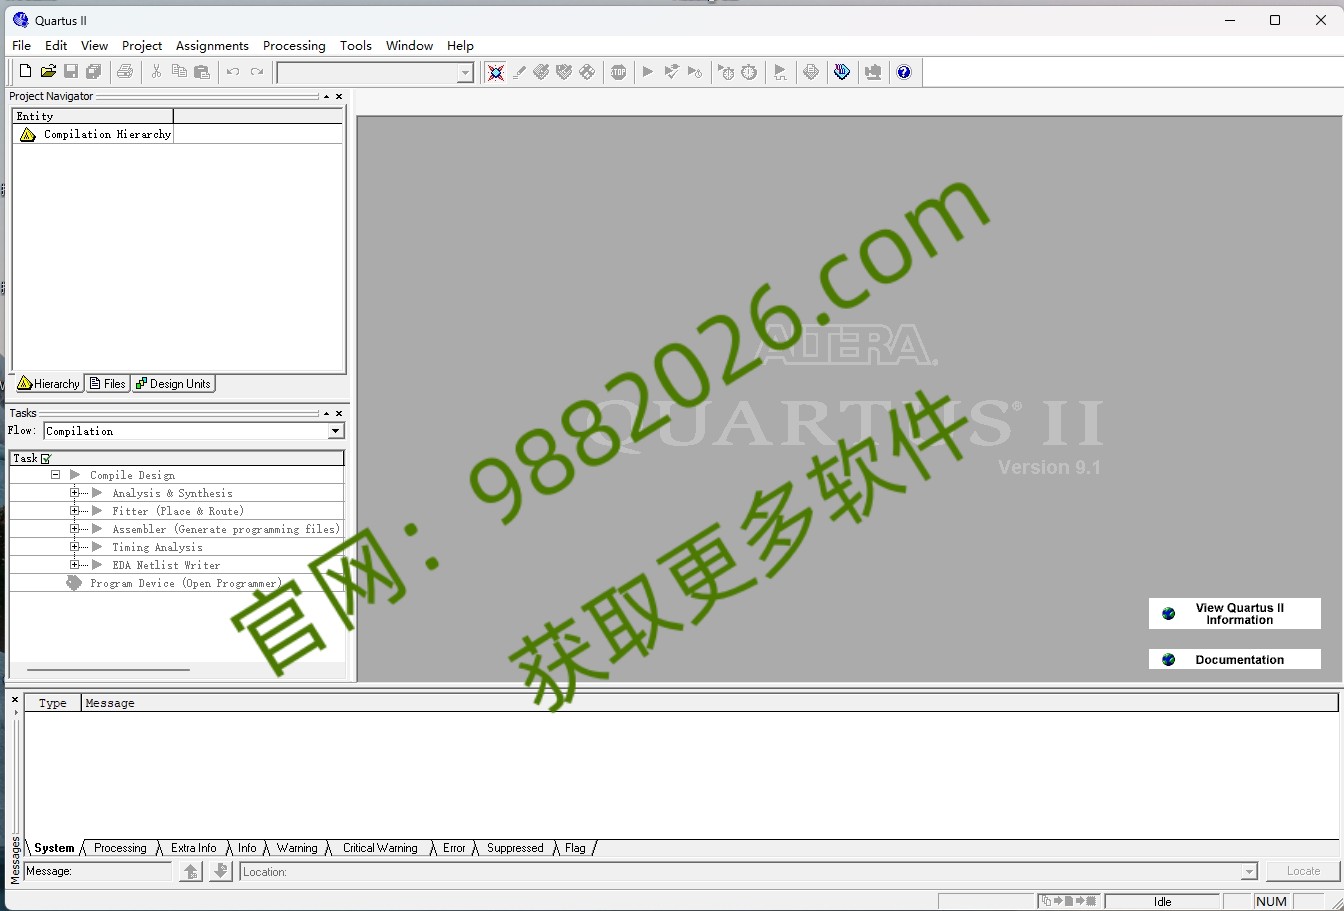
Task: Switch to the Processing messages tab
Action: point(120,848)
